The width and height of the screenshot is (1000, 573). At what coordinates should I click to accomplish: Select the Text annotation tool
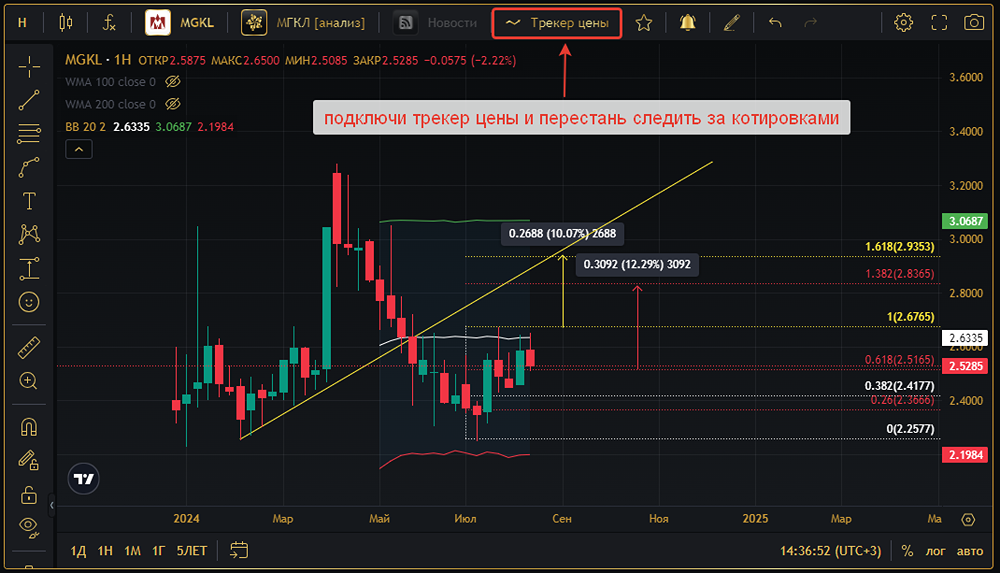(x=29, y=201)
